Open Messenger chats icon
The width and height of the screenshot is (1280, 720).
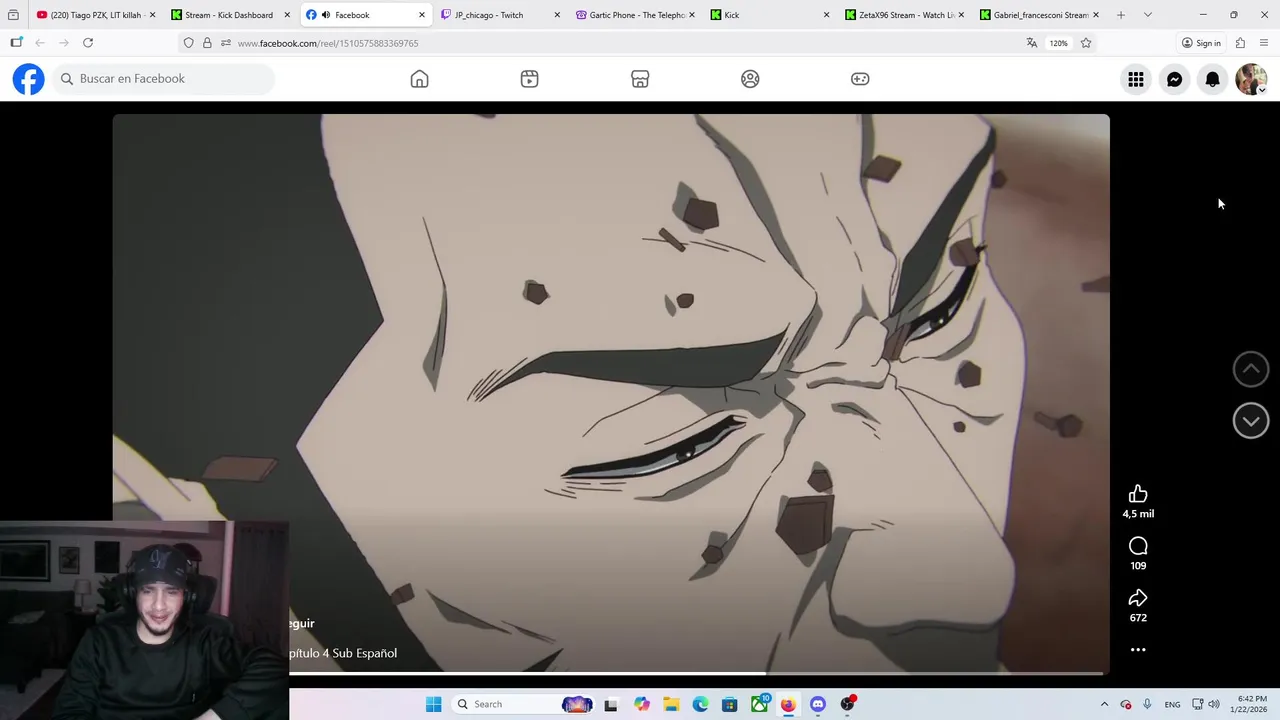(1175, 79)
